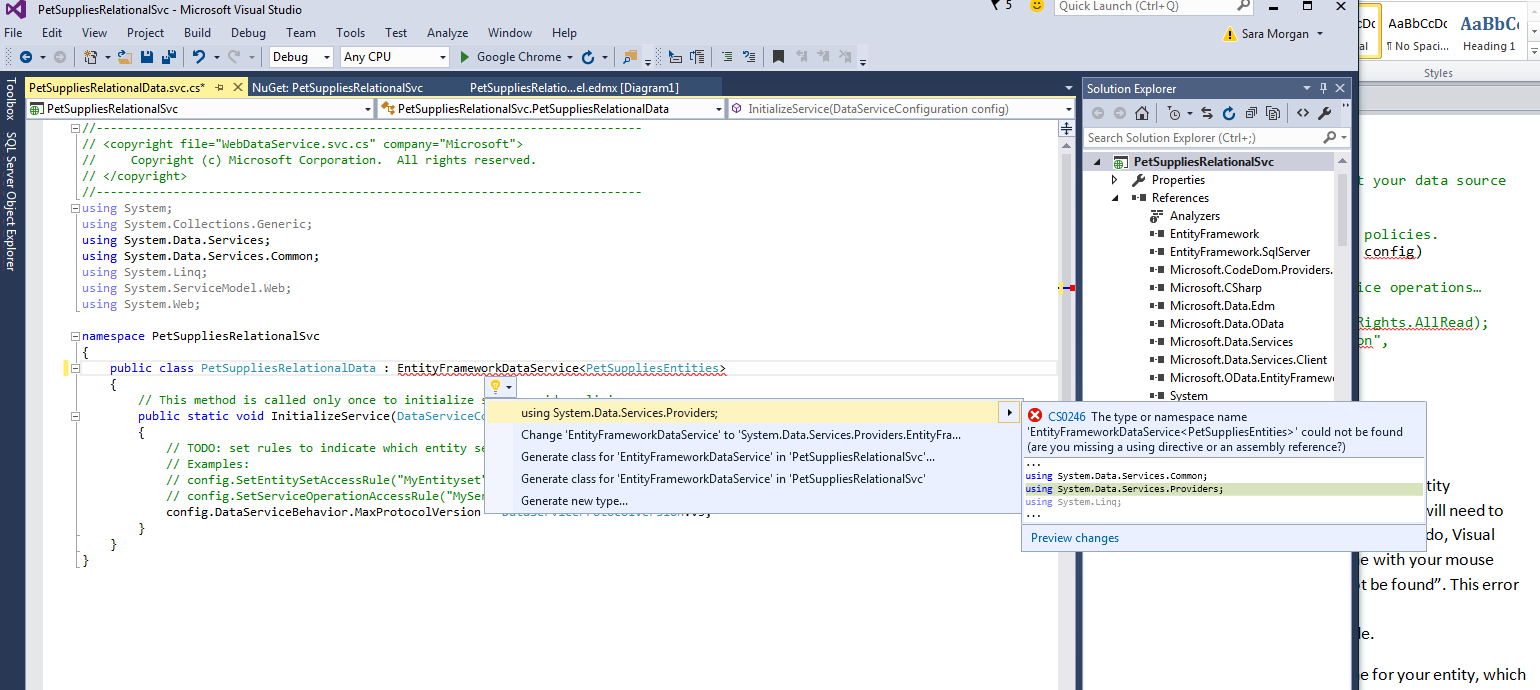
Task: Open the Build menu
Action: pos(197,33)
